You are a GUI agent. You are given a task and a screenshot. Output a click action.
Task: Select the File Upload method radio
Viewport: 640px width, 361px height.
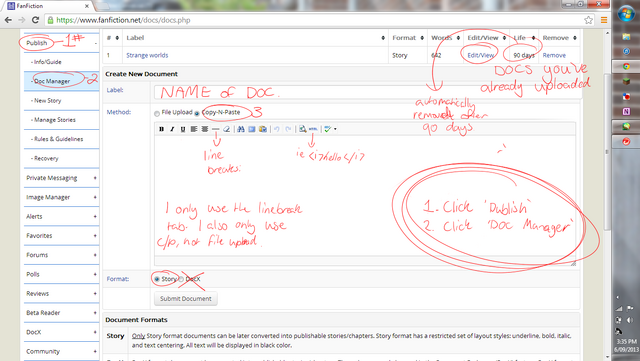[x=157, y=114]
